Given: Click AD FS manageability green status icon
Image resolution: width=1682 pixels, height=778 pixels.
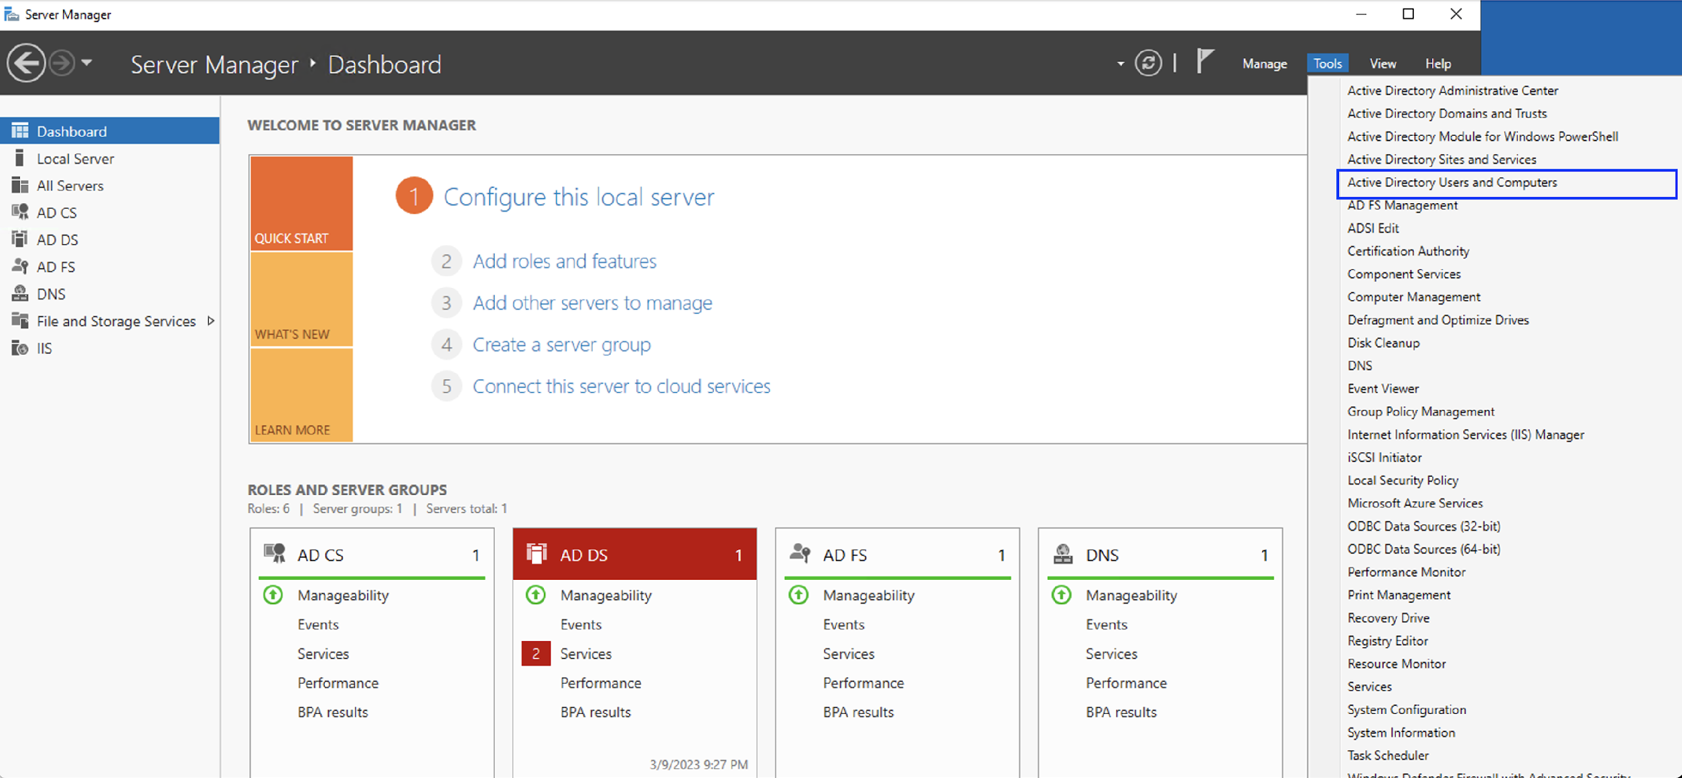Looking at the screenshot, I should [799, 595].
